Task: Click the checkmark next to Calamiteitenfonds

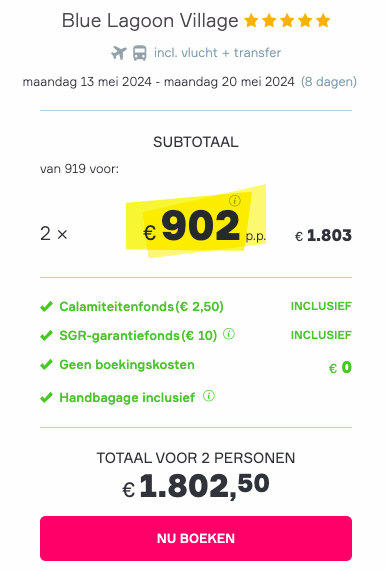Action: (x=46, y=307)
